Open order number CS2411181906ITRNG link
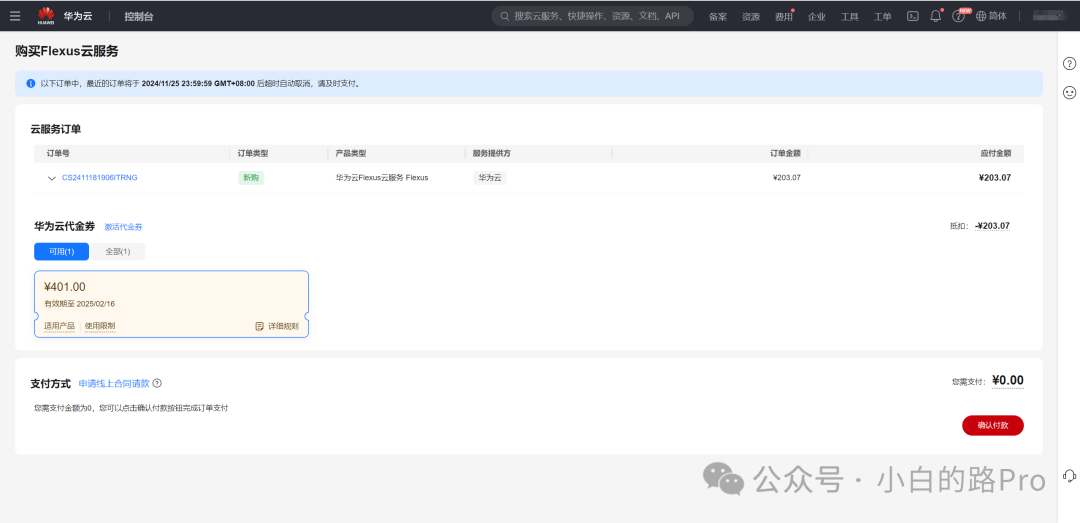 [100, 178]
